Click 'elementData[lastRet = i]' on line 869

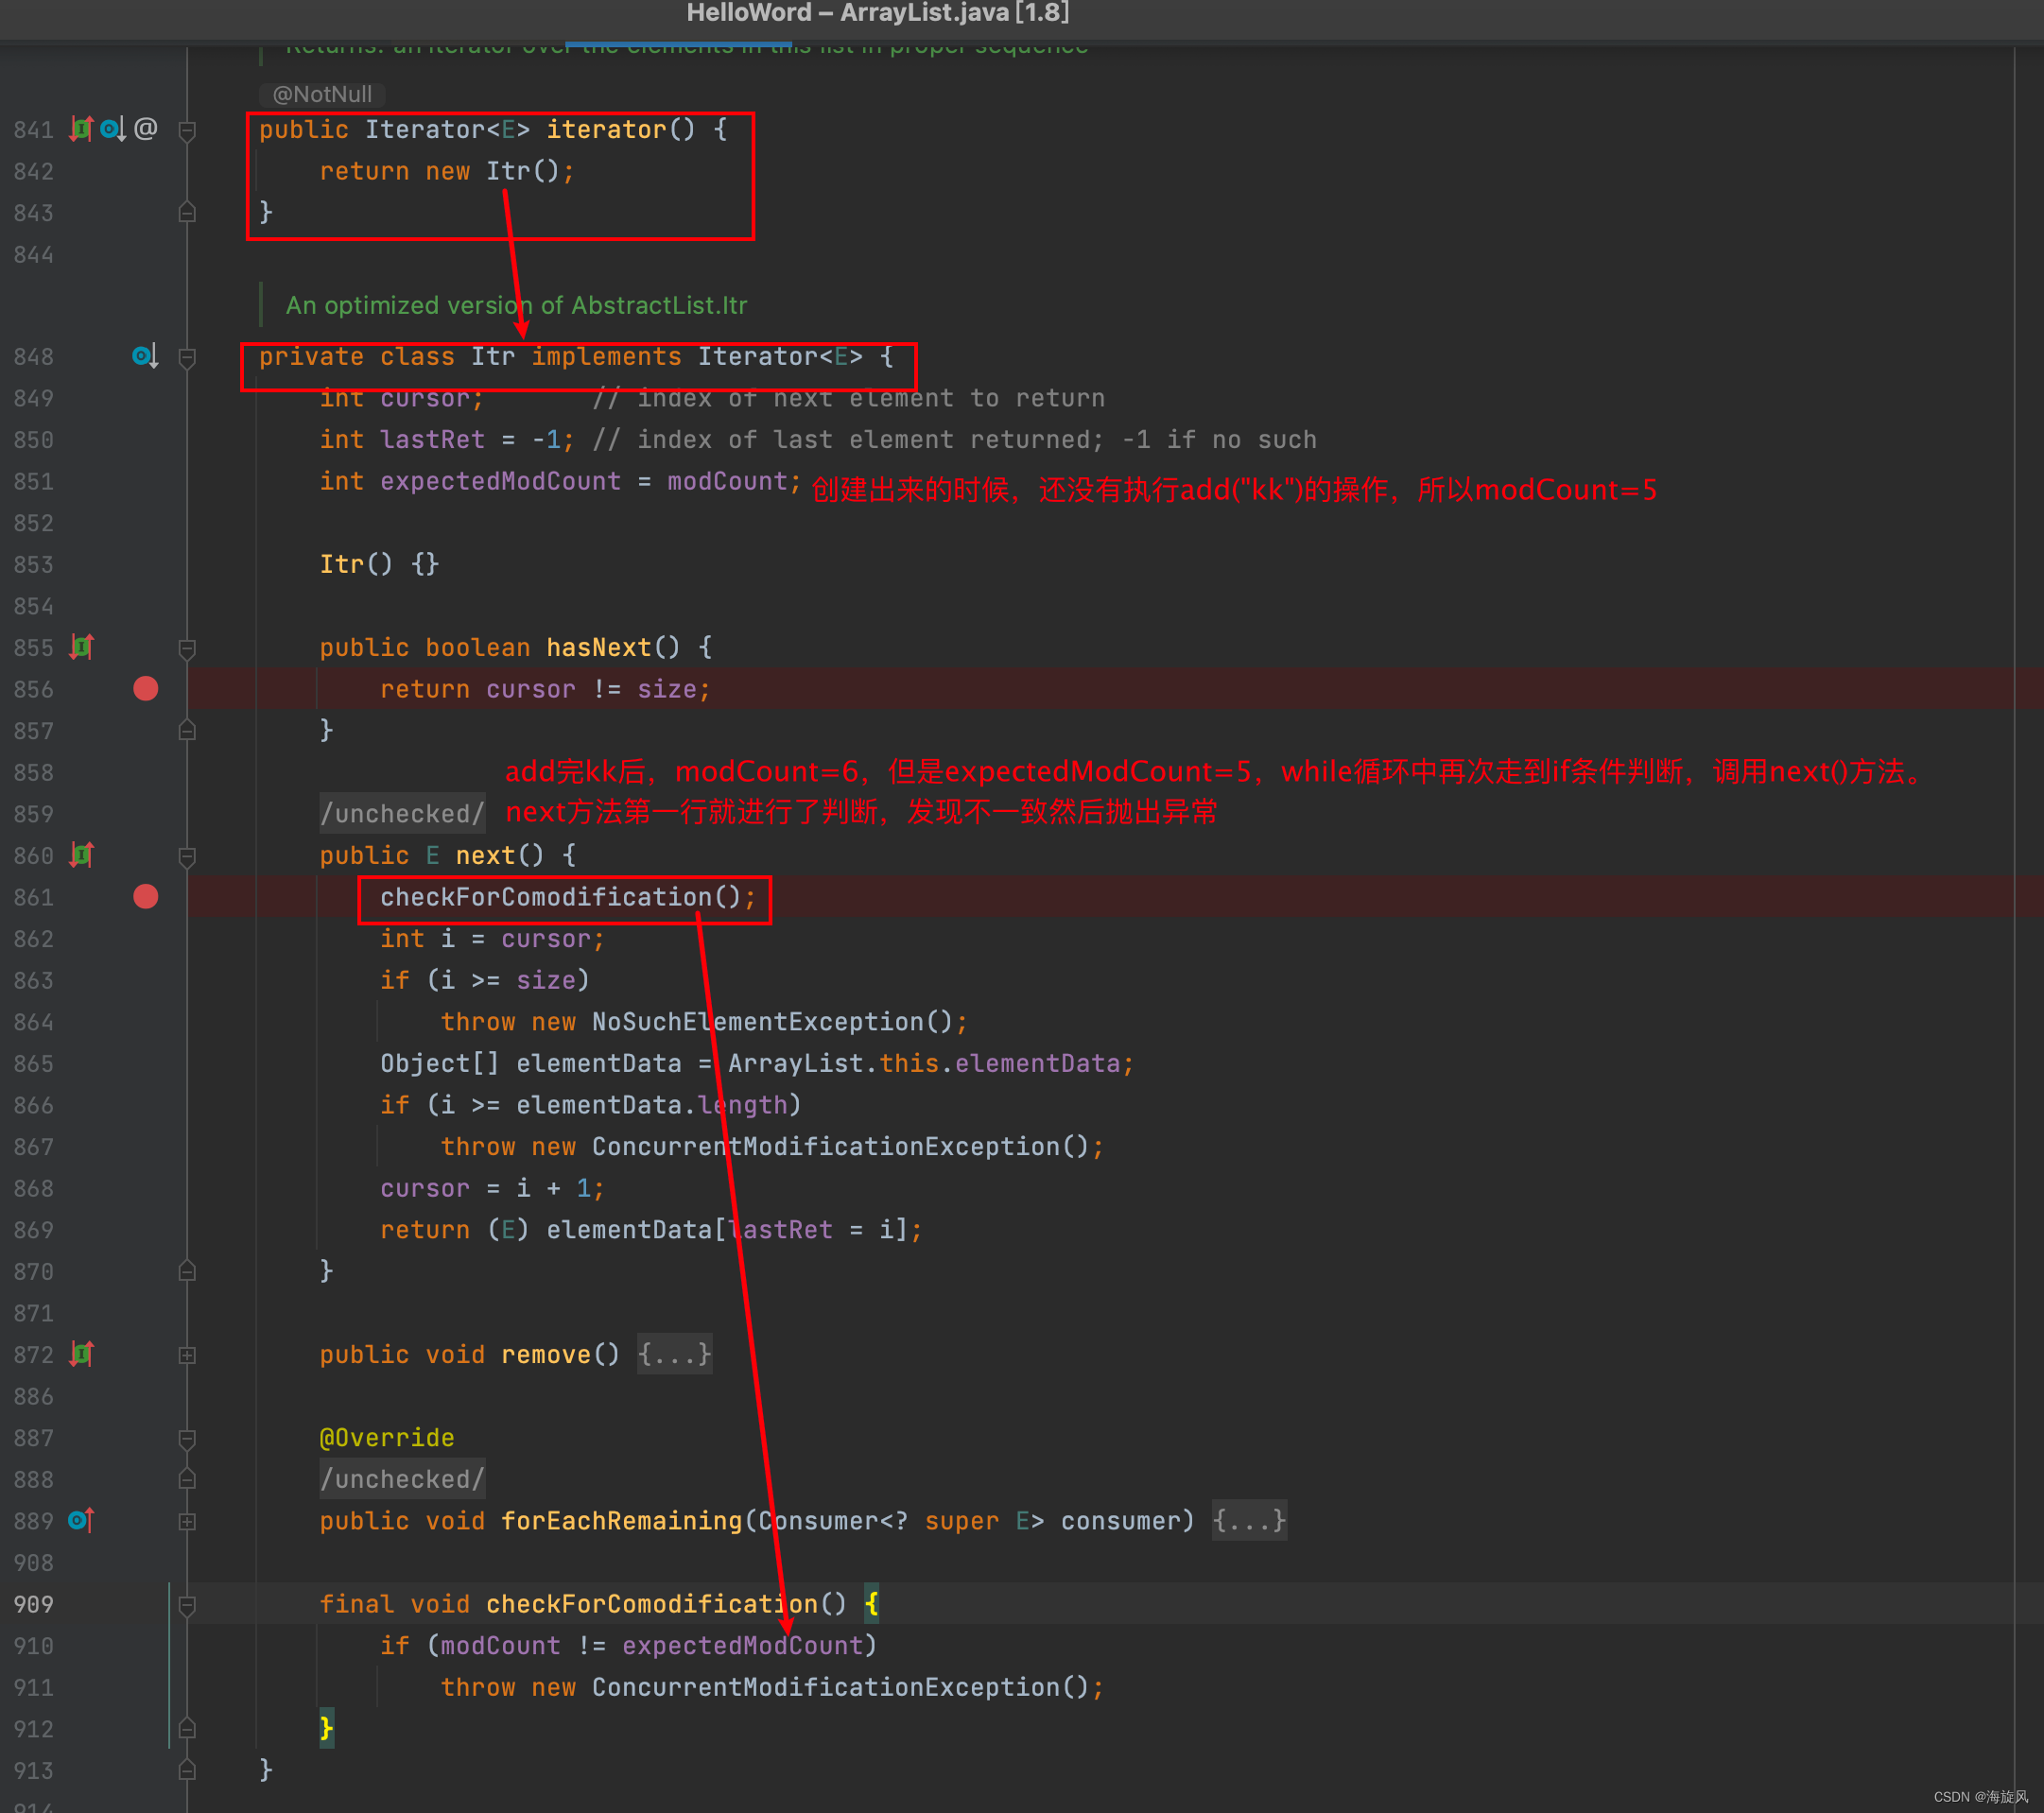[727, 1230]
